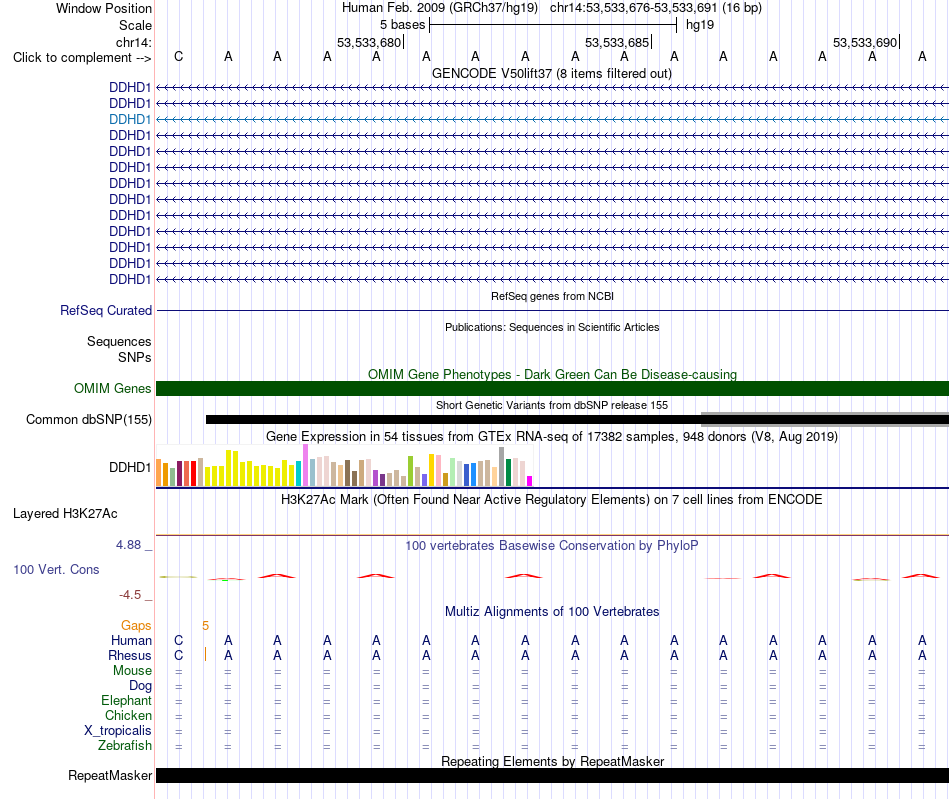This screenshot has width=950, height=799.
Task: Select the Elephant alignment row label
Action: (x=126, y=700)
